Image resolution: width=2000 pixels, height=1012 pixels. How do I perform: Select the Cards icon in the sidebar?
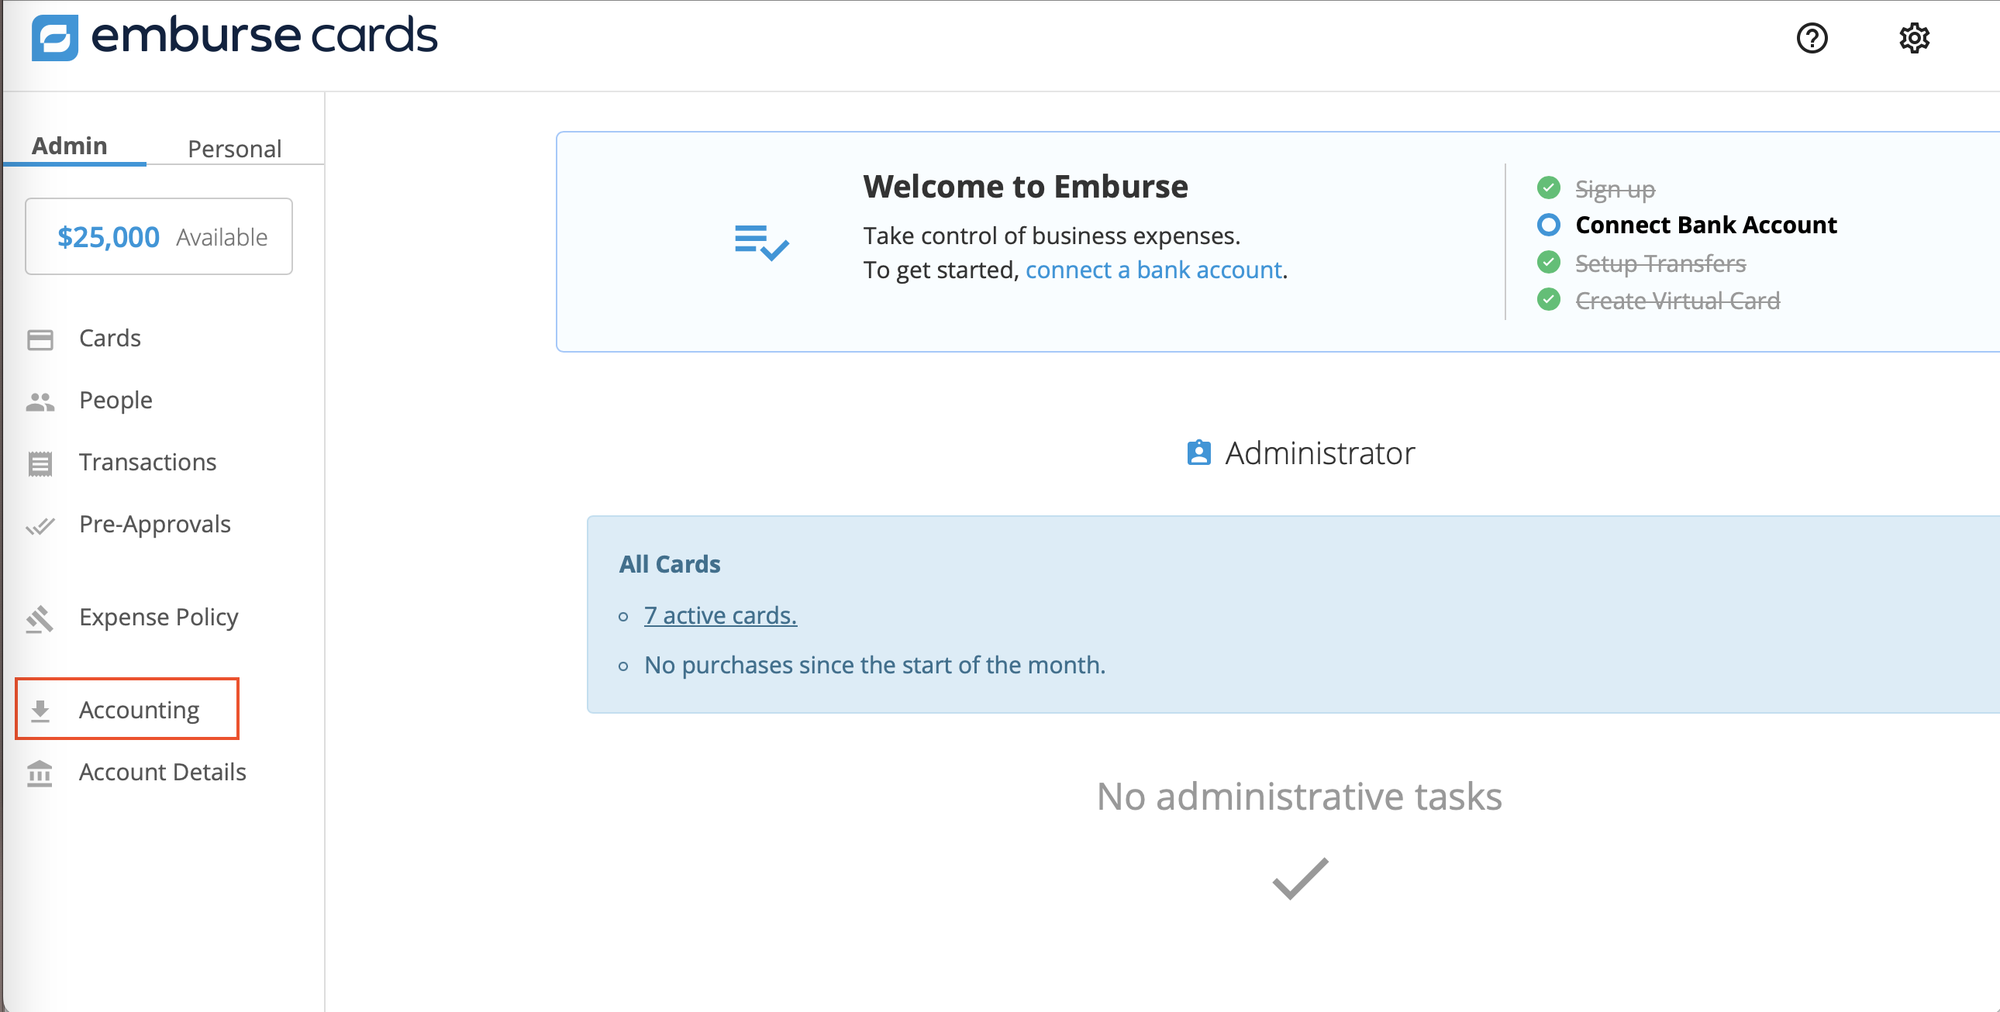coord(41,339)
